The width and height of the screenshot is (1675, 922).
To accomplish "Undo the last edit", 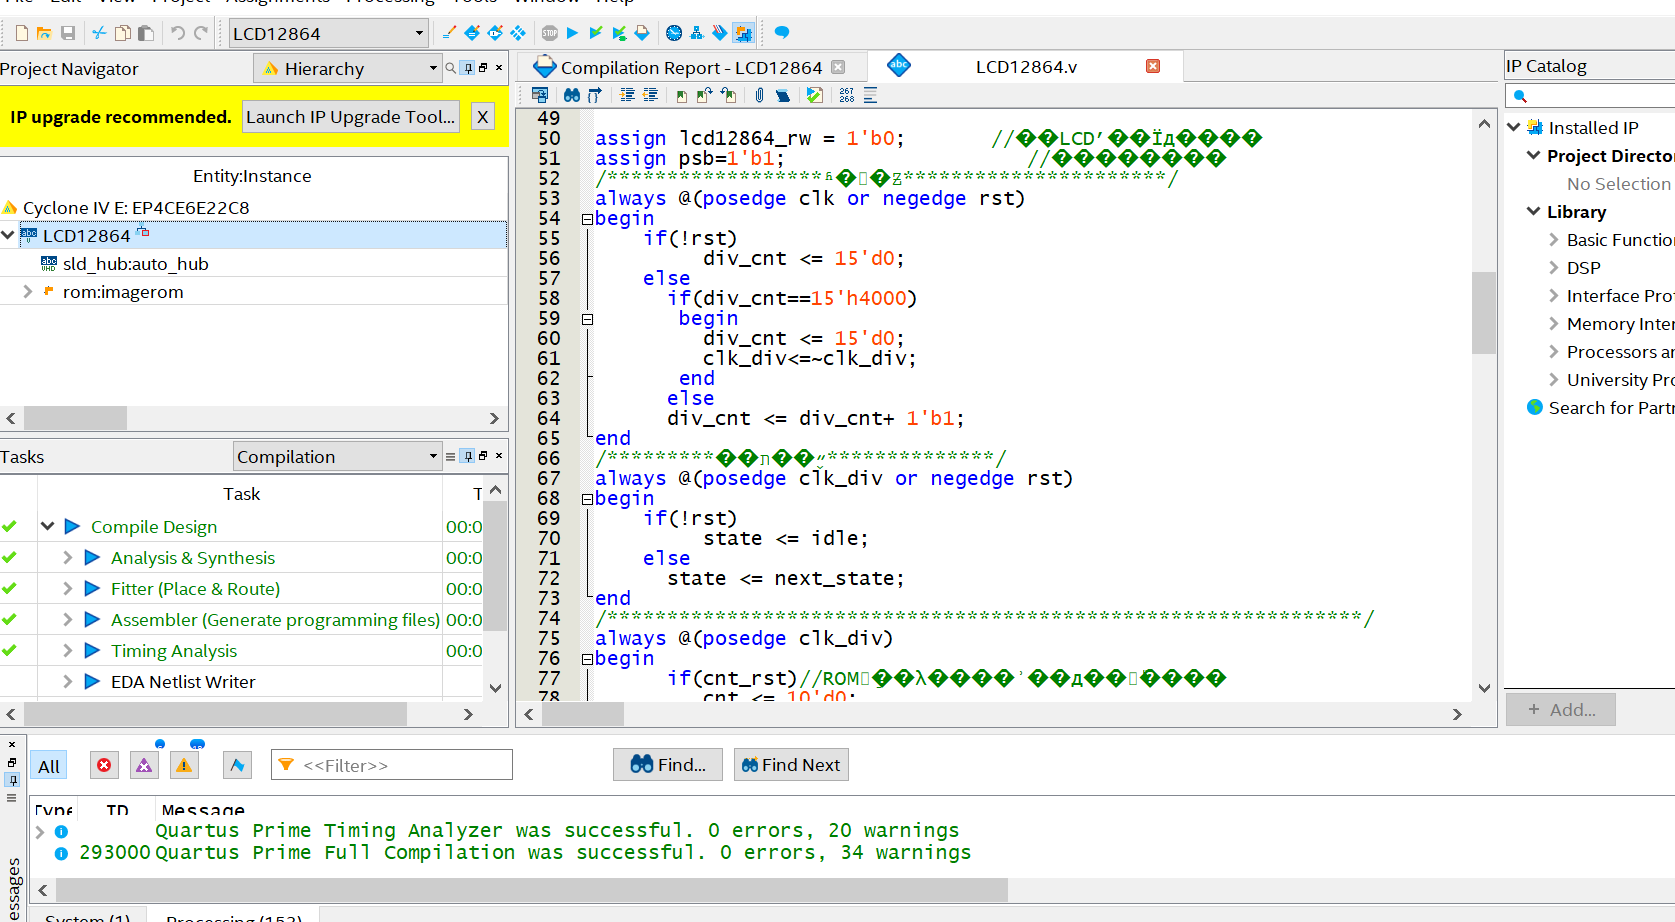I will tap(177, 33).
